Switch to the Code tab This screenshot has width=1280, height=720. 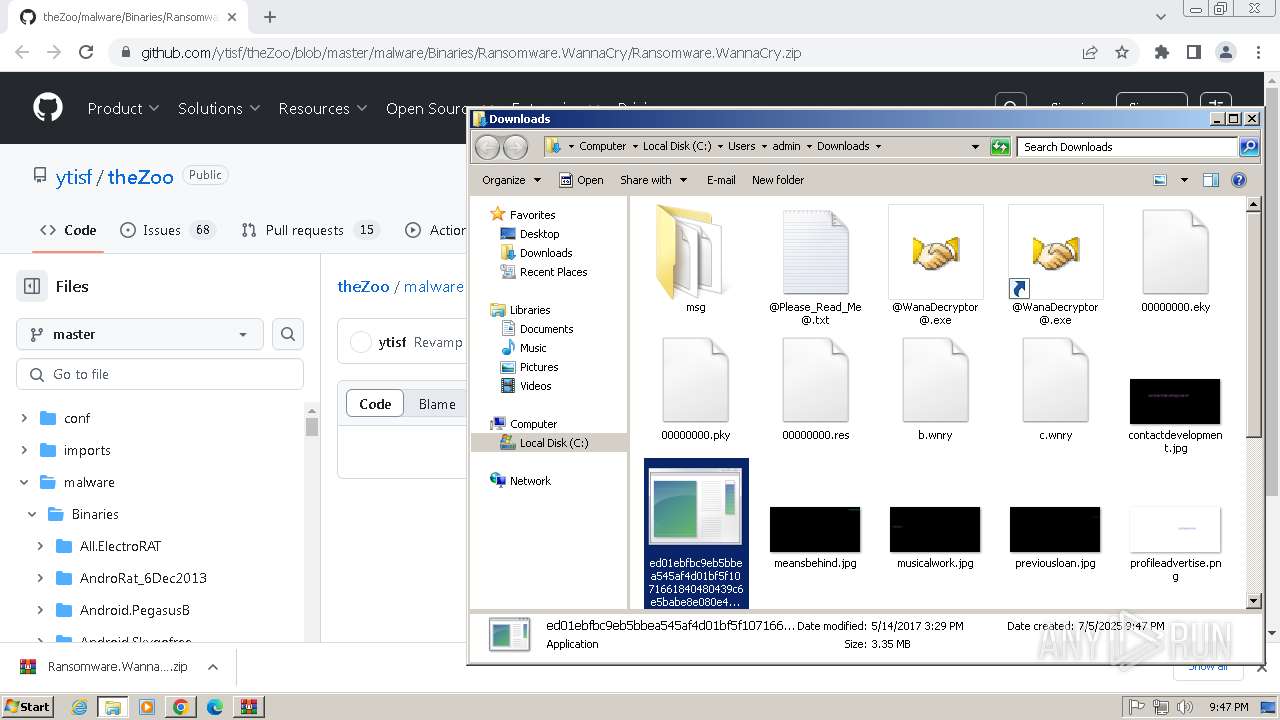[68, 230]
